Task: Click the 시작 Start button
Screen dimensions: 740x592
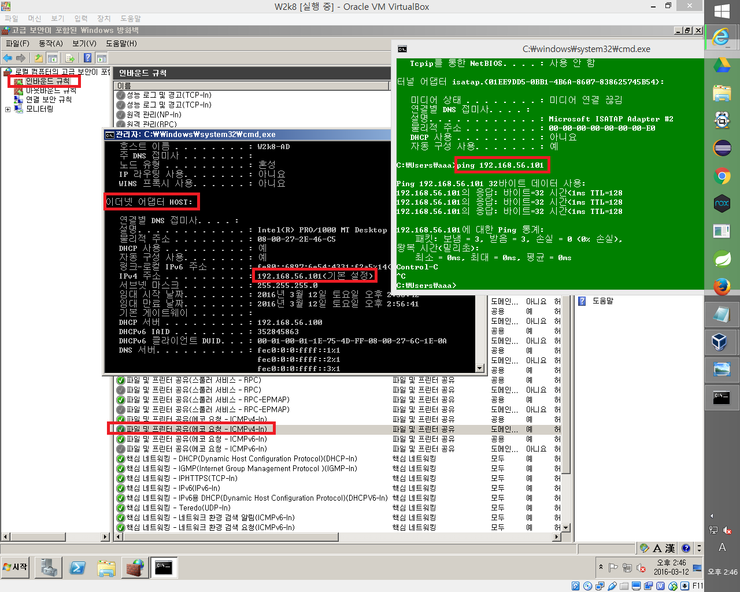Action: click(x=16, y=568)
